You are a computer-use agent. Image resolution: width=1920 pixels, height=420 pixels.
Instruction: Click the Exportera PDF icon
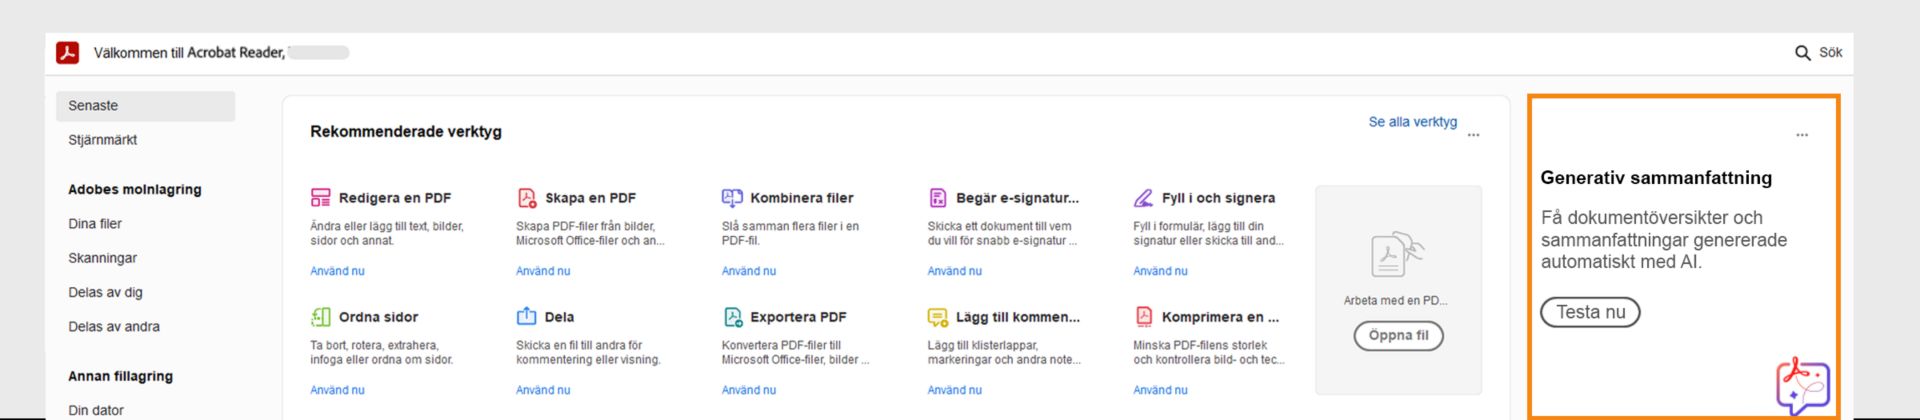point(733,317)
